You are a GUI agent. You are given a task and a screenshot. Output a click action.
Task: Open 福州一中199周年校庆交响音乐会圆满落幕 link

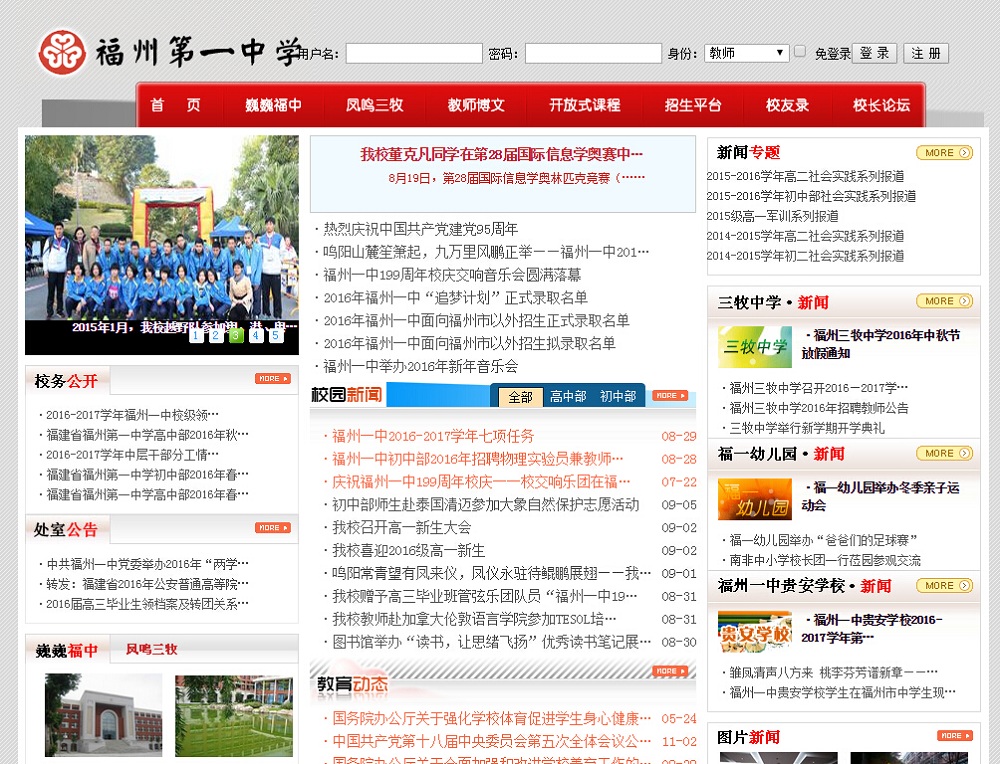[452, 275]
